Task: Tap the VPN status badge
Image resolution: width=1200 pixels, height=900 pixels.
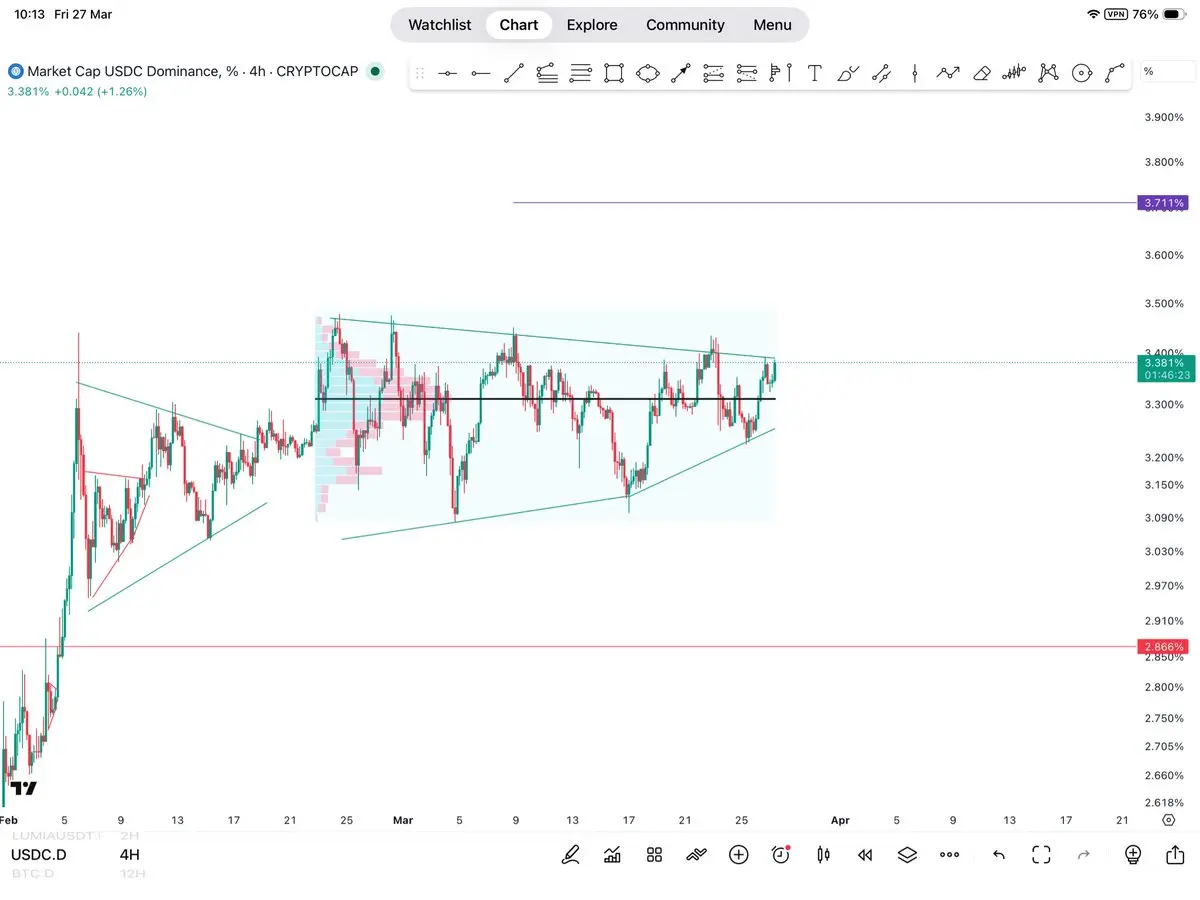Action: 1117,14
